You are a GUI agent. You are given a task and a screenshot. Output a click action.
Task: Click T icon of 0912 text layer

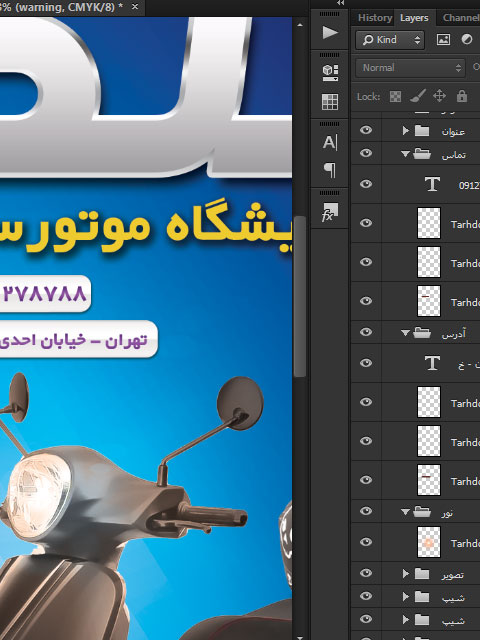point(432,184)
